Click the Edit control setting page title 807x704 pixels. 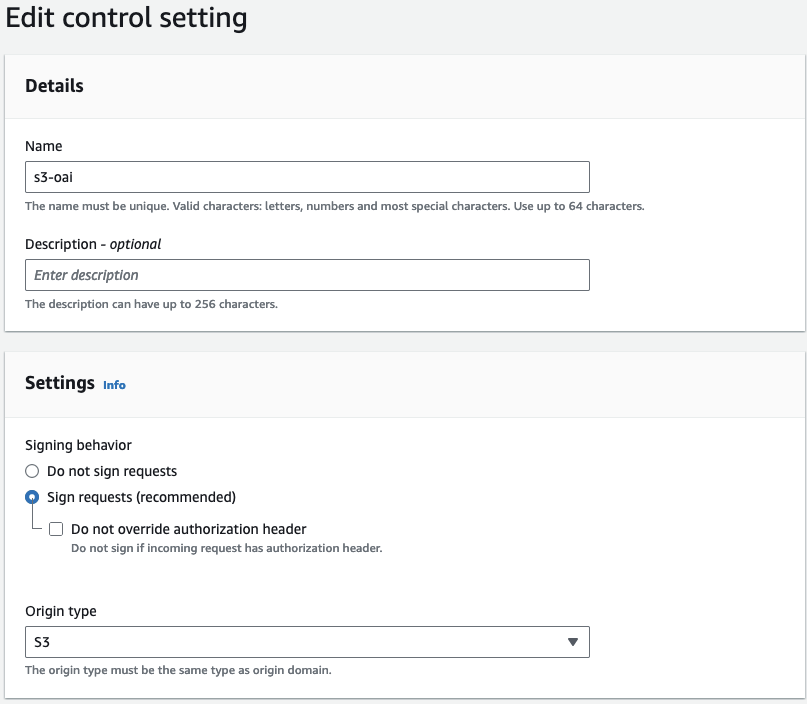[127, 18]
